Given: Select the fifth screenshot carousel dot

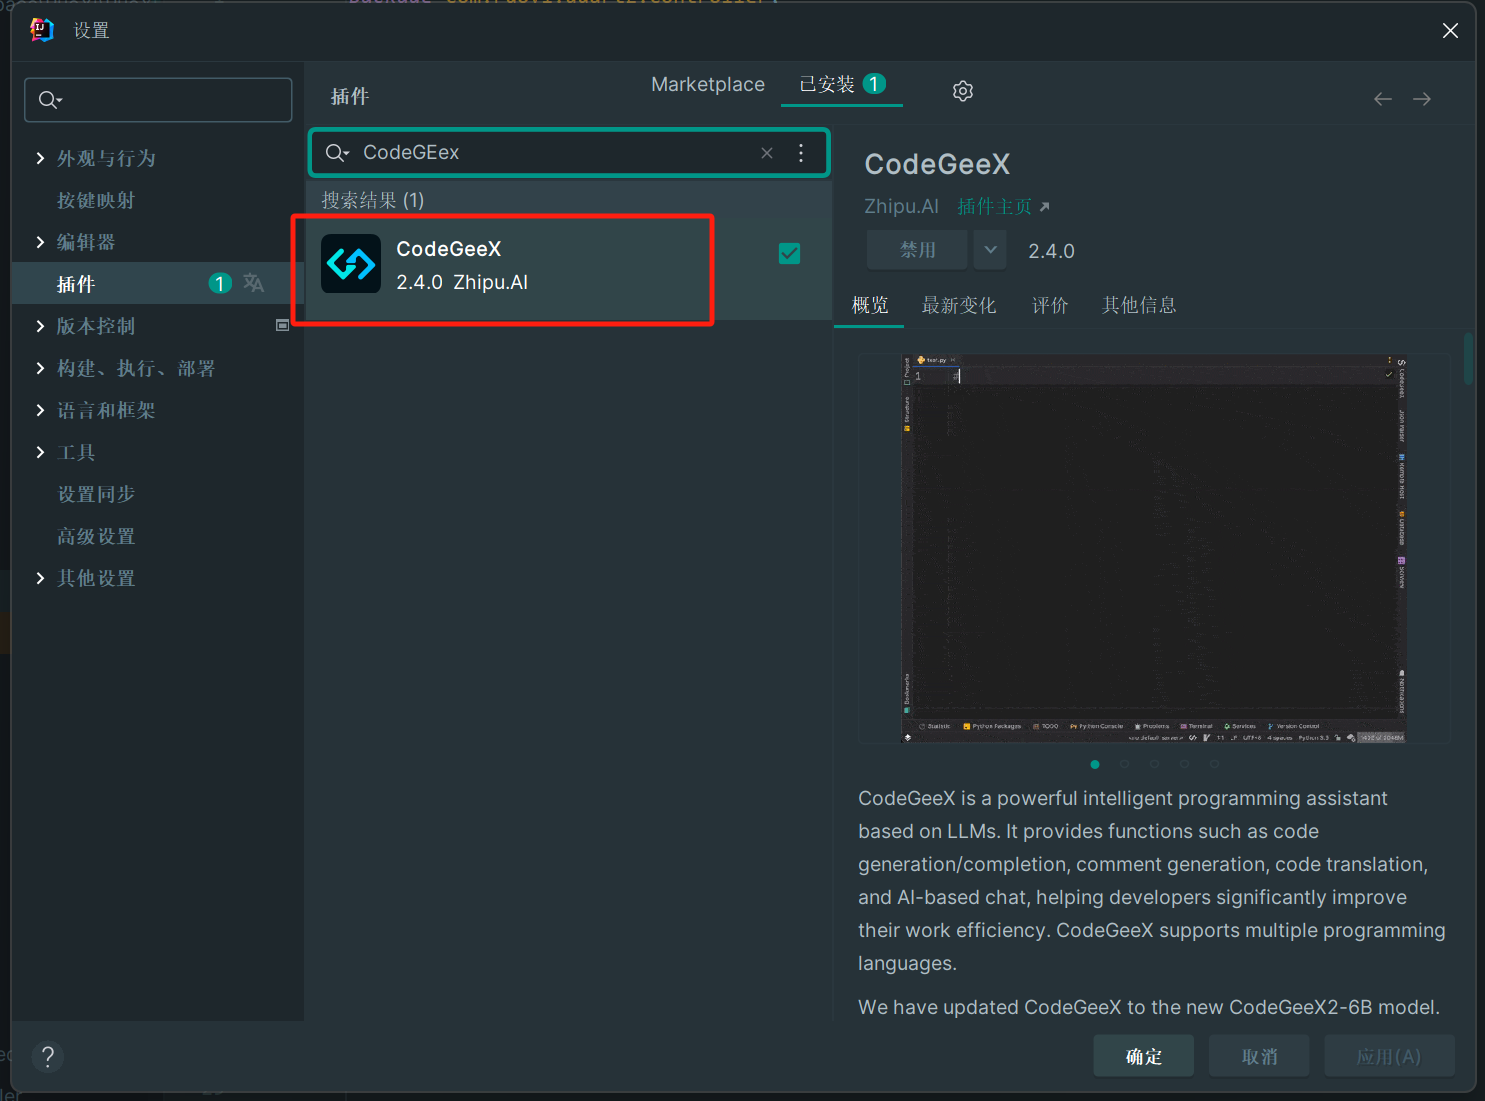Looking at the screenshot, I should coord(1215,764).
